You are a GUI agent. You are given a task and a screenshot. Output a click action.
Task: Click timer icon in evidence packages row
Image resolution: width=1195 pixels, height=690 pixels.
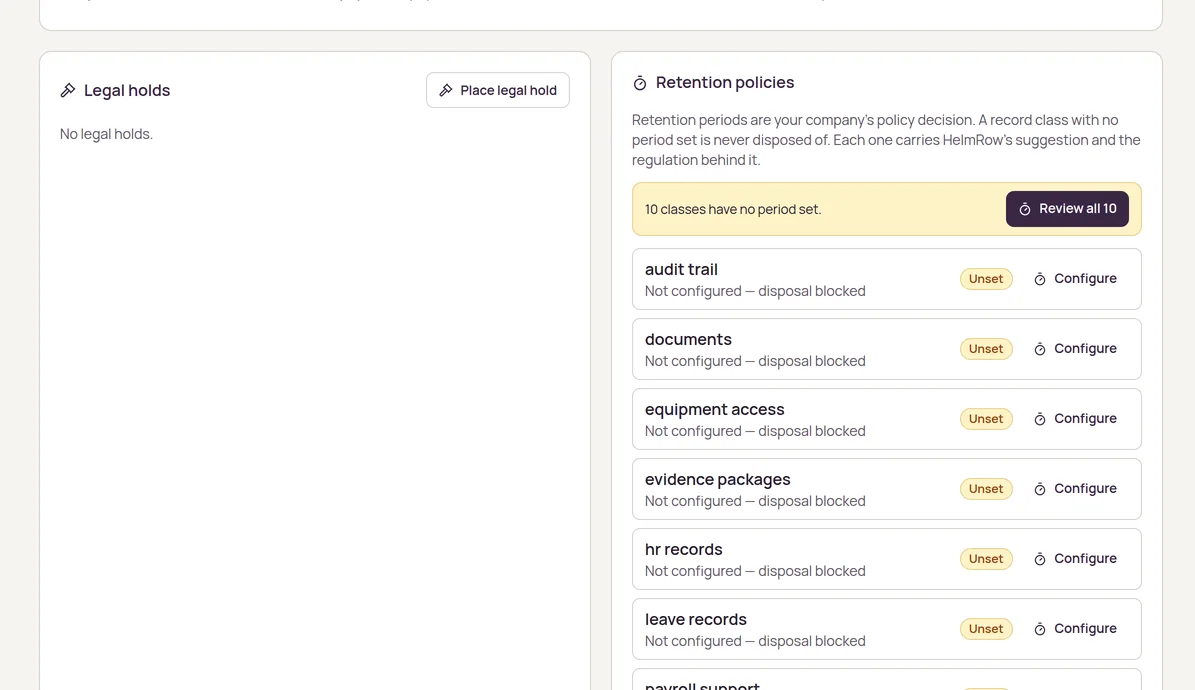[x=1040, y=489]
